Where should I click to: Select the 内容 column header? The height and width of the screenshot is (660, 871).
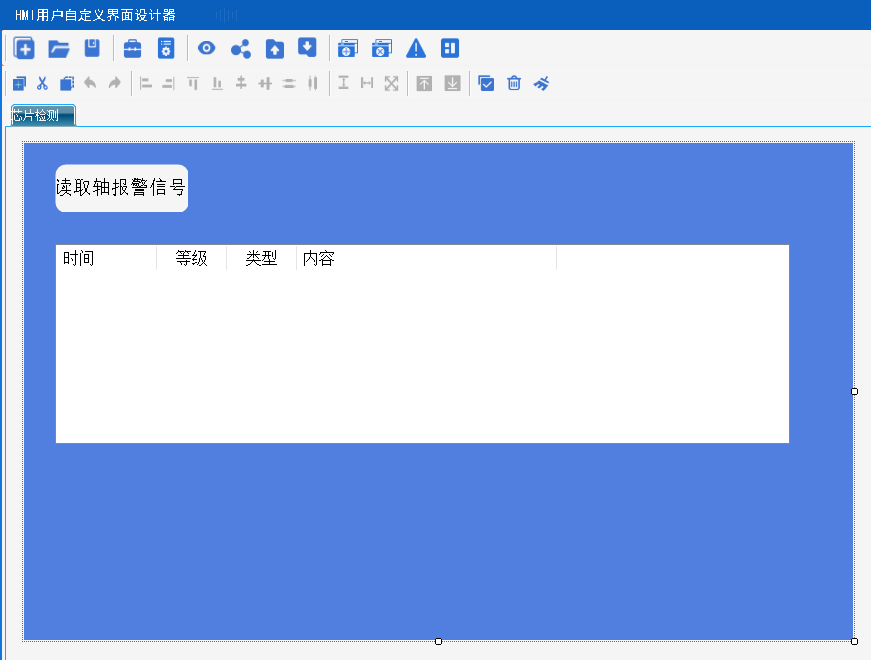[x=427, y=258]
